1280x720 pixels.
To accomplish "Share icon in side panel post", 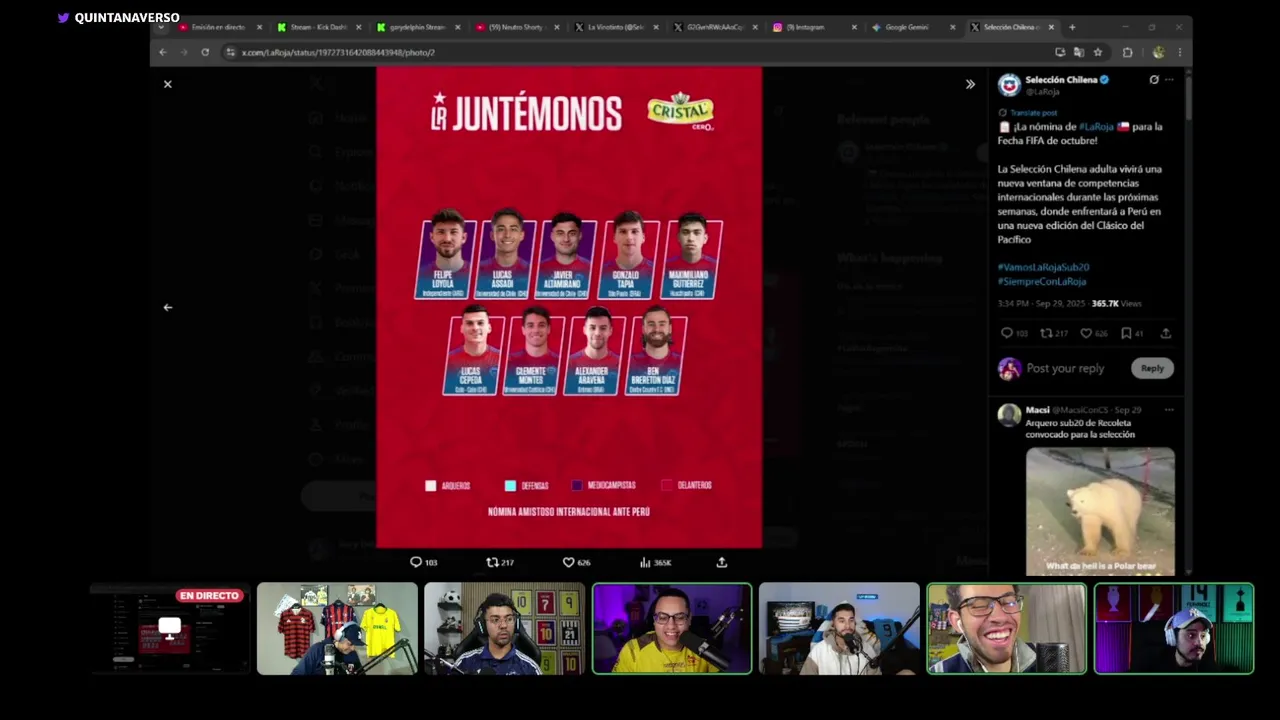I will tap(1165, 333).
